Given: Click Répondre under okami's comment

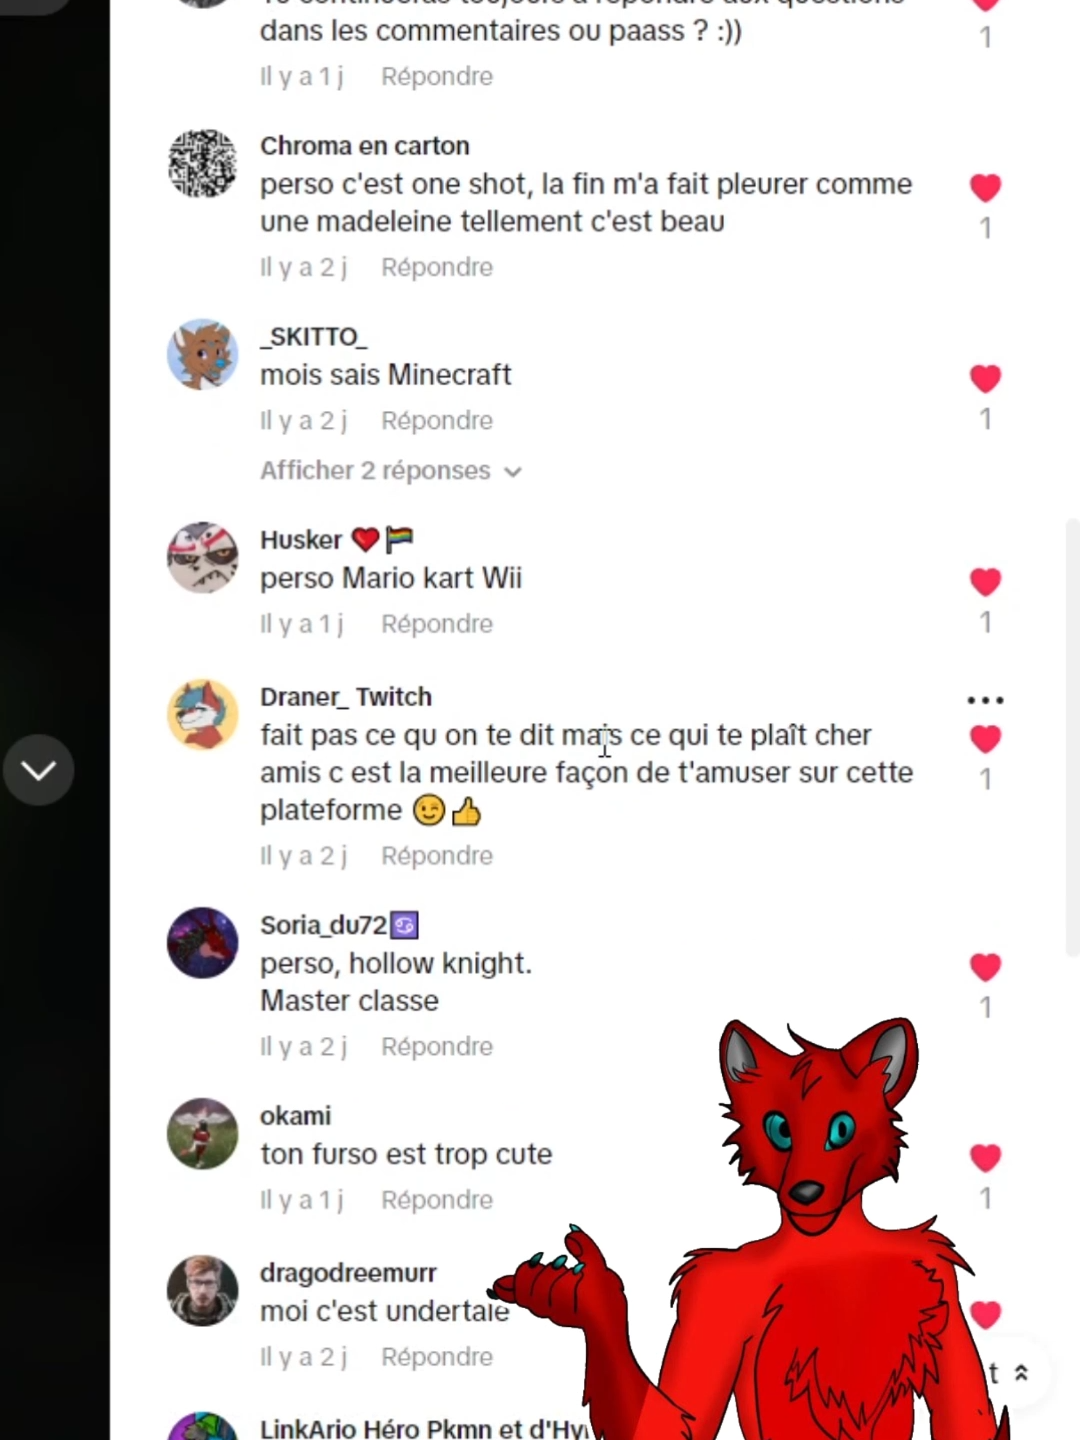Looking at the screenshot, I should pyautogui.click(x=437, y=1200).
